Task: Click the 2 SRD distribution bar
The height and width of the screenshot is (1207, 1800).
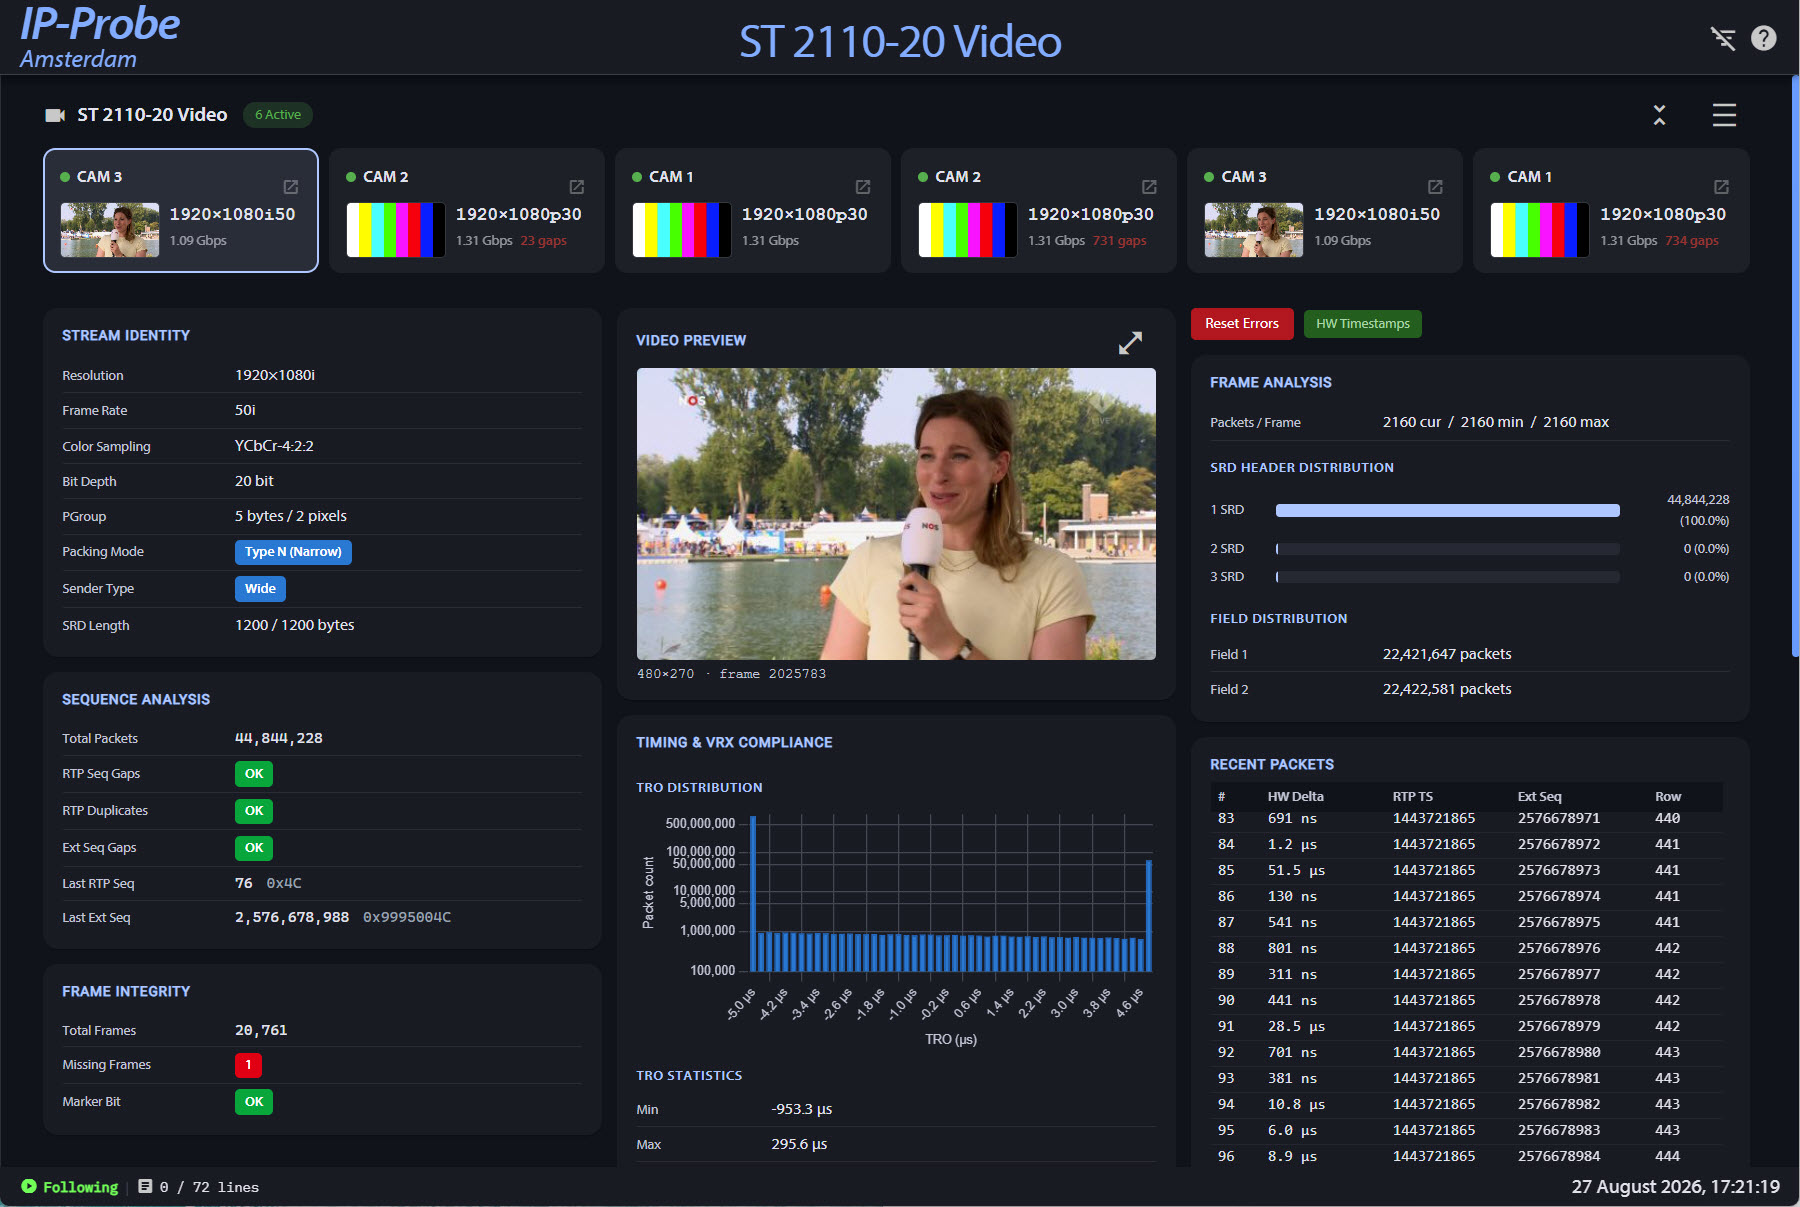Action: click(1447, 549)
